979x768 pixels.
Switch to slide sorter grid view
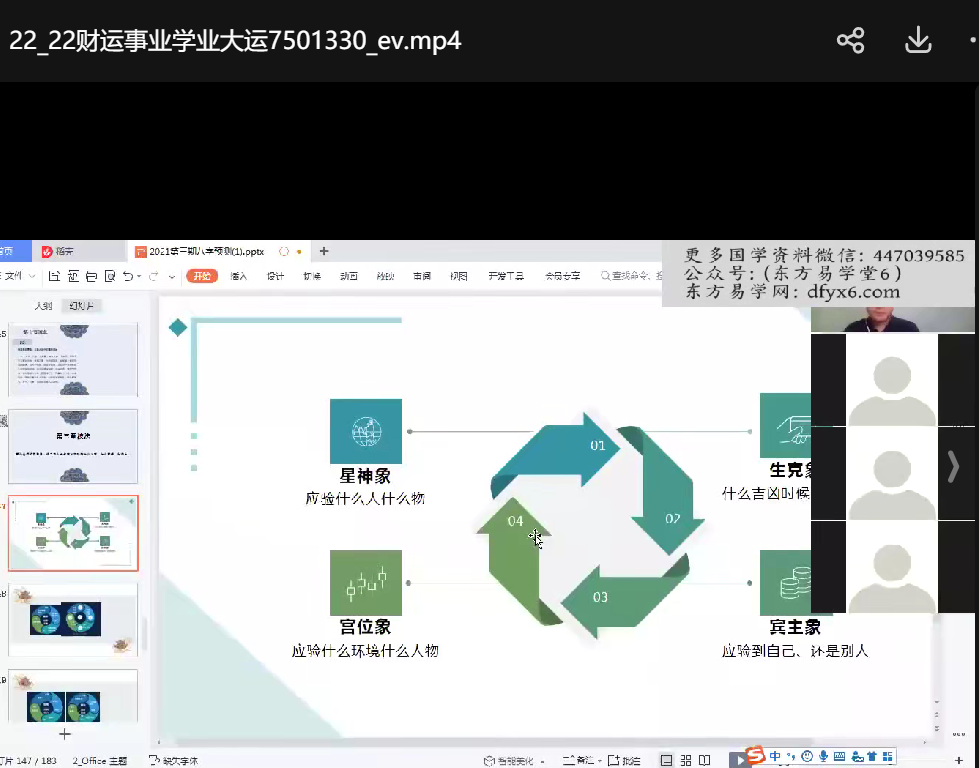point(686,760)
